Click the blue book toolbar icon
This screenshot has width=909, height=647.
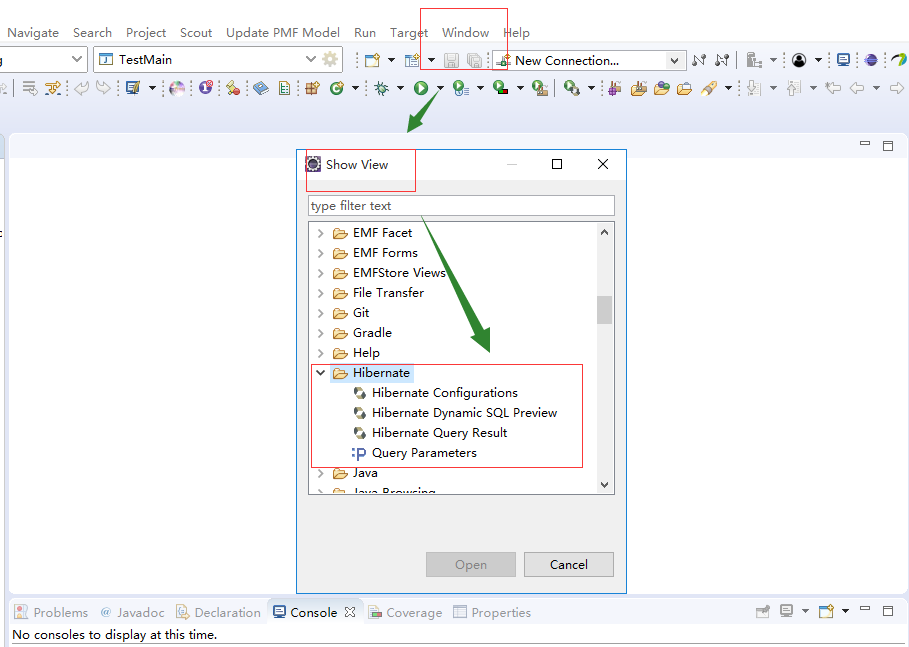point(261,88)
